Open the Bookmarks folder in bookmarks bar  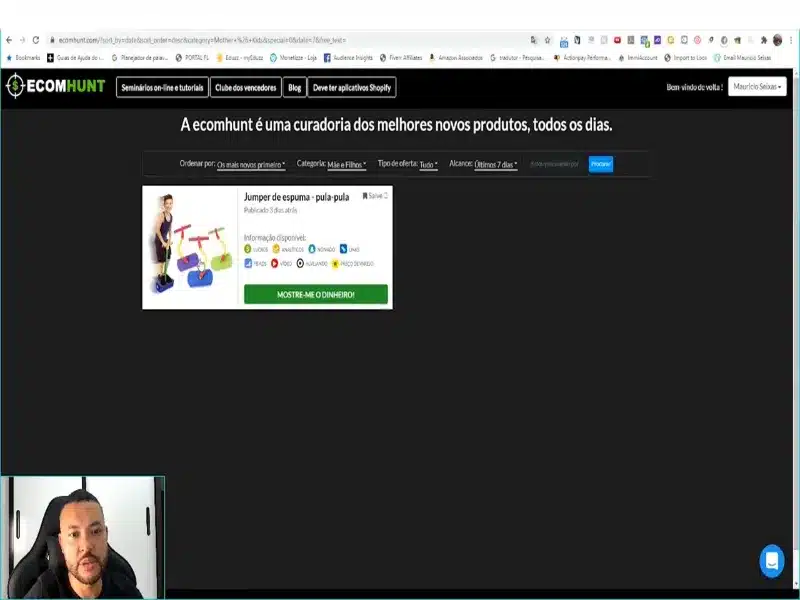(23, 58)
